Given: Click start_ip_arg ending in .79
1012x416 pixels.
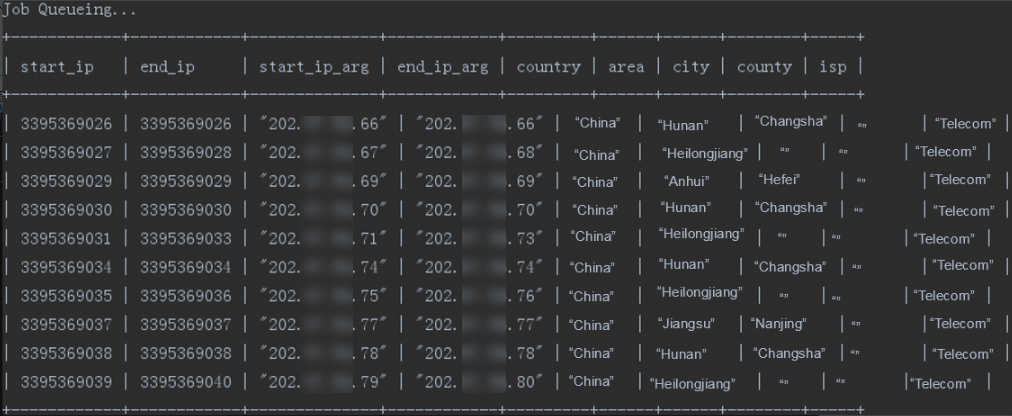Looking at the screenshot, I should pos(323,382).
